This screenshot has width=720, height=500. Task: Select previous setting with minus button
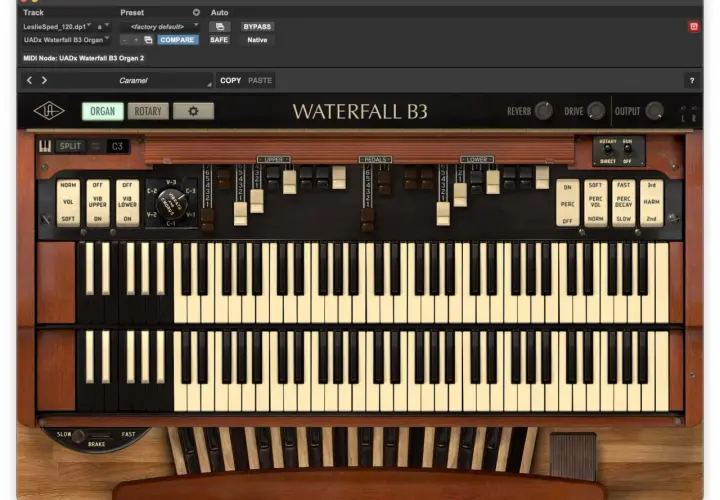tap(124, 40)
